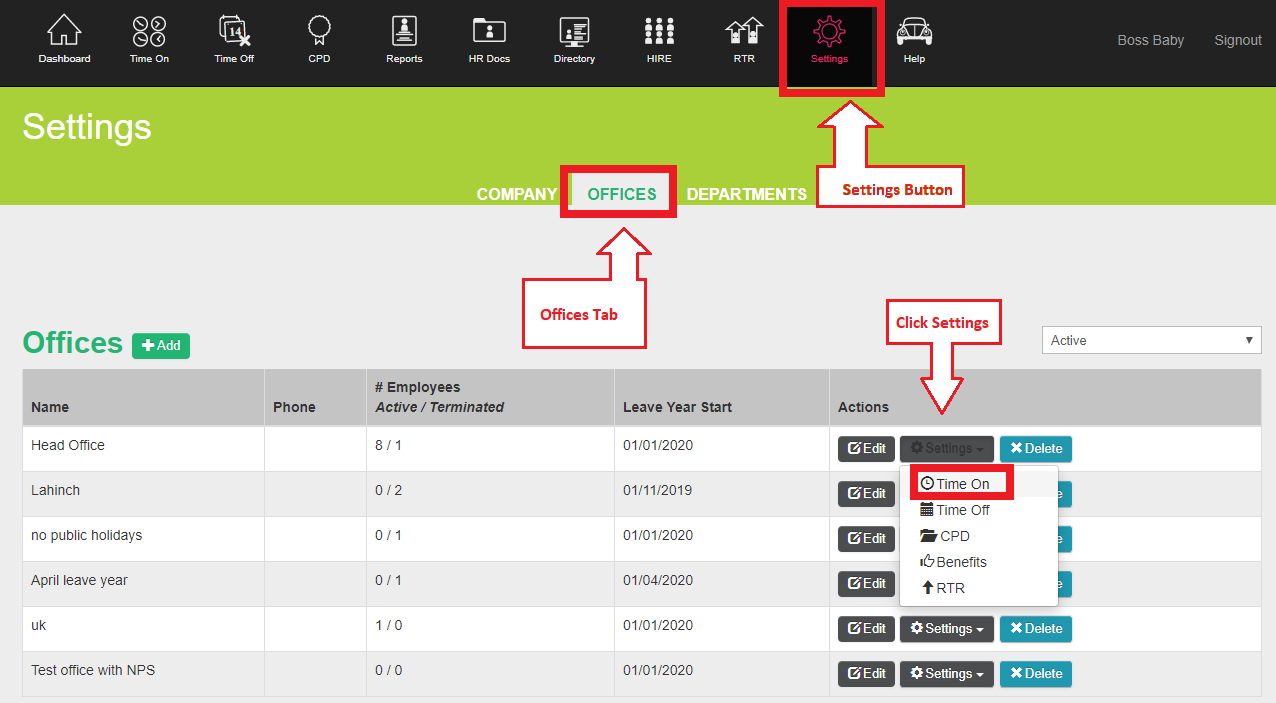Switch to the DEPARTMENTS tab
Viewport: 1276px width, 703px height.
pyautogui.click(x=746, y=194)
